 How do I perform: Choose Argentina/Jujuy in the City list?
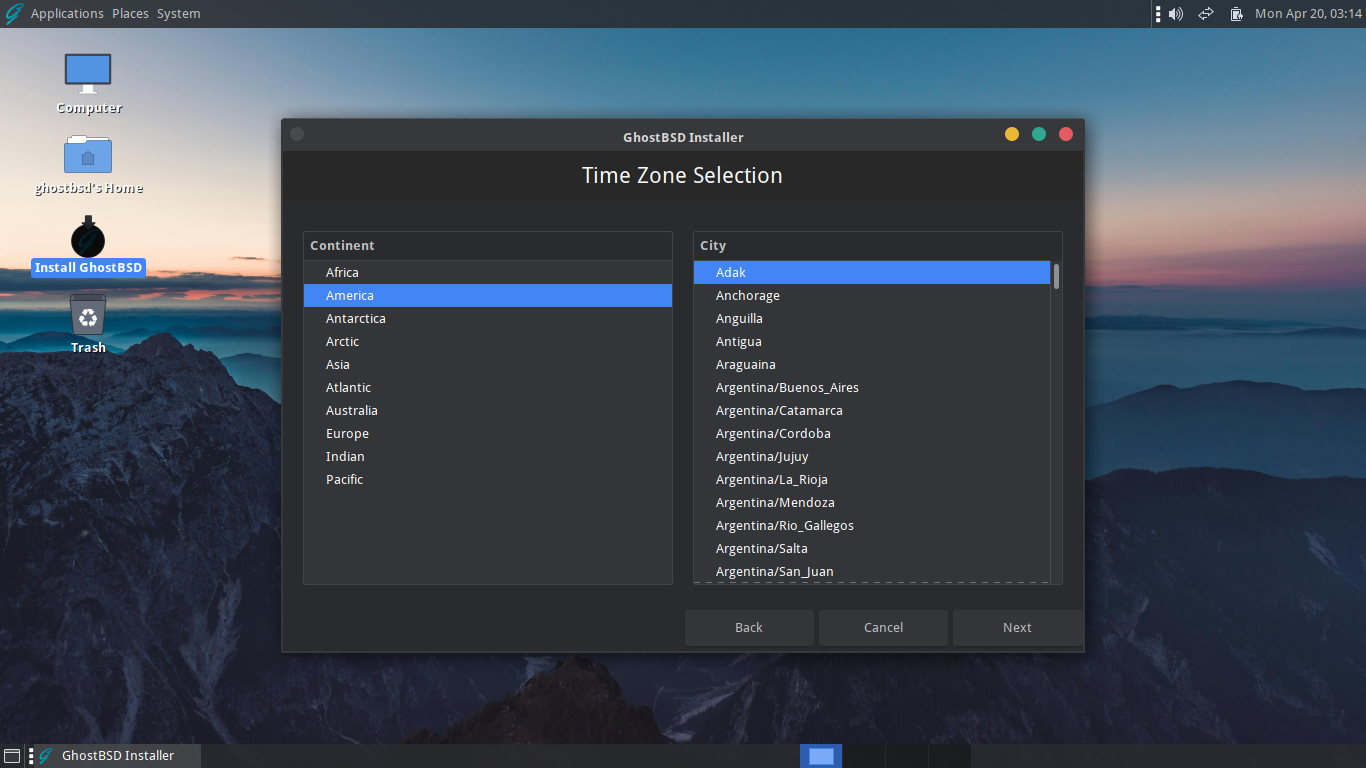pyautogui.click(x=872, y=457)
